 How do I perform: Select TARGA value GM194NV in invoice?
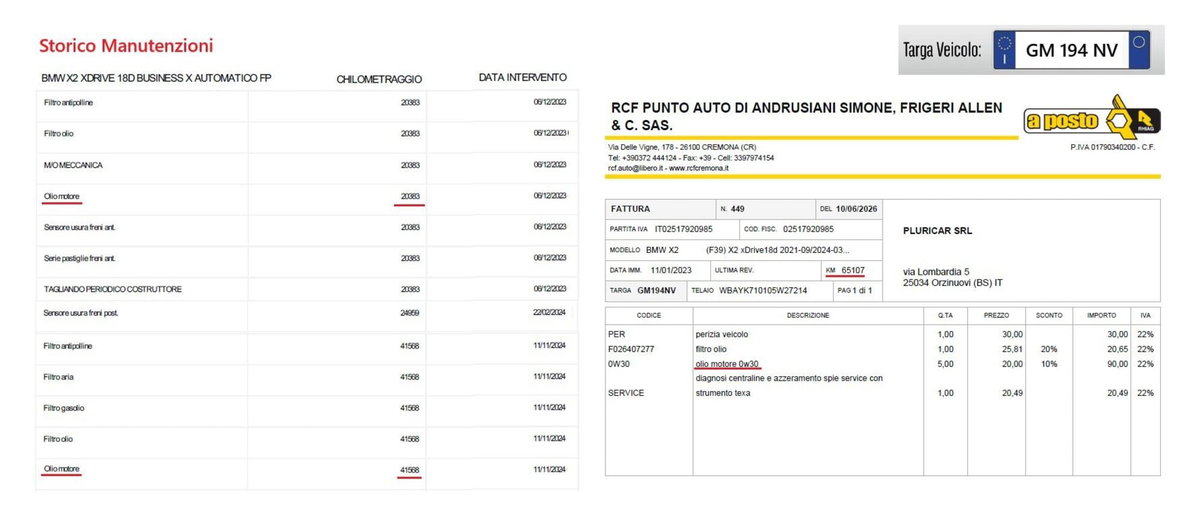pos(656,290)
